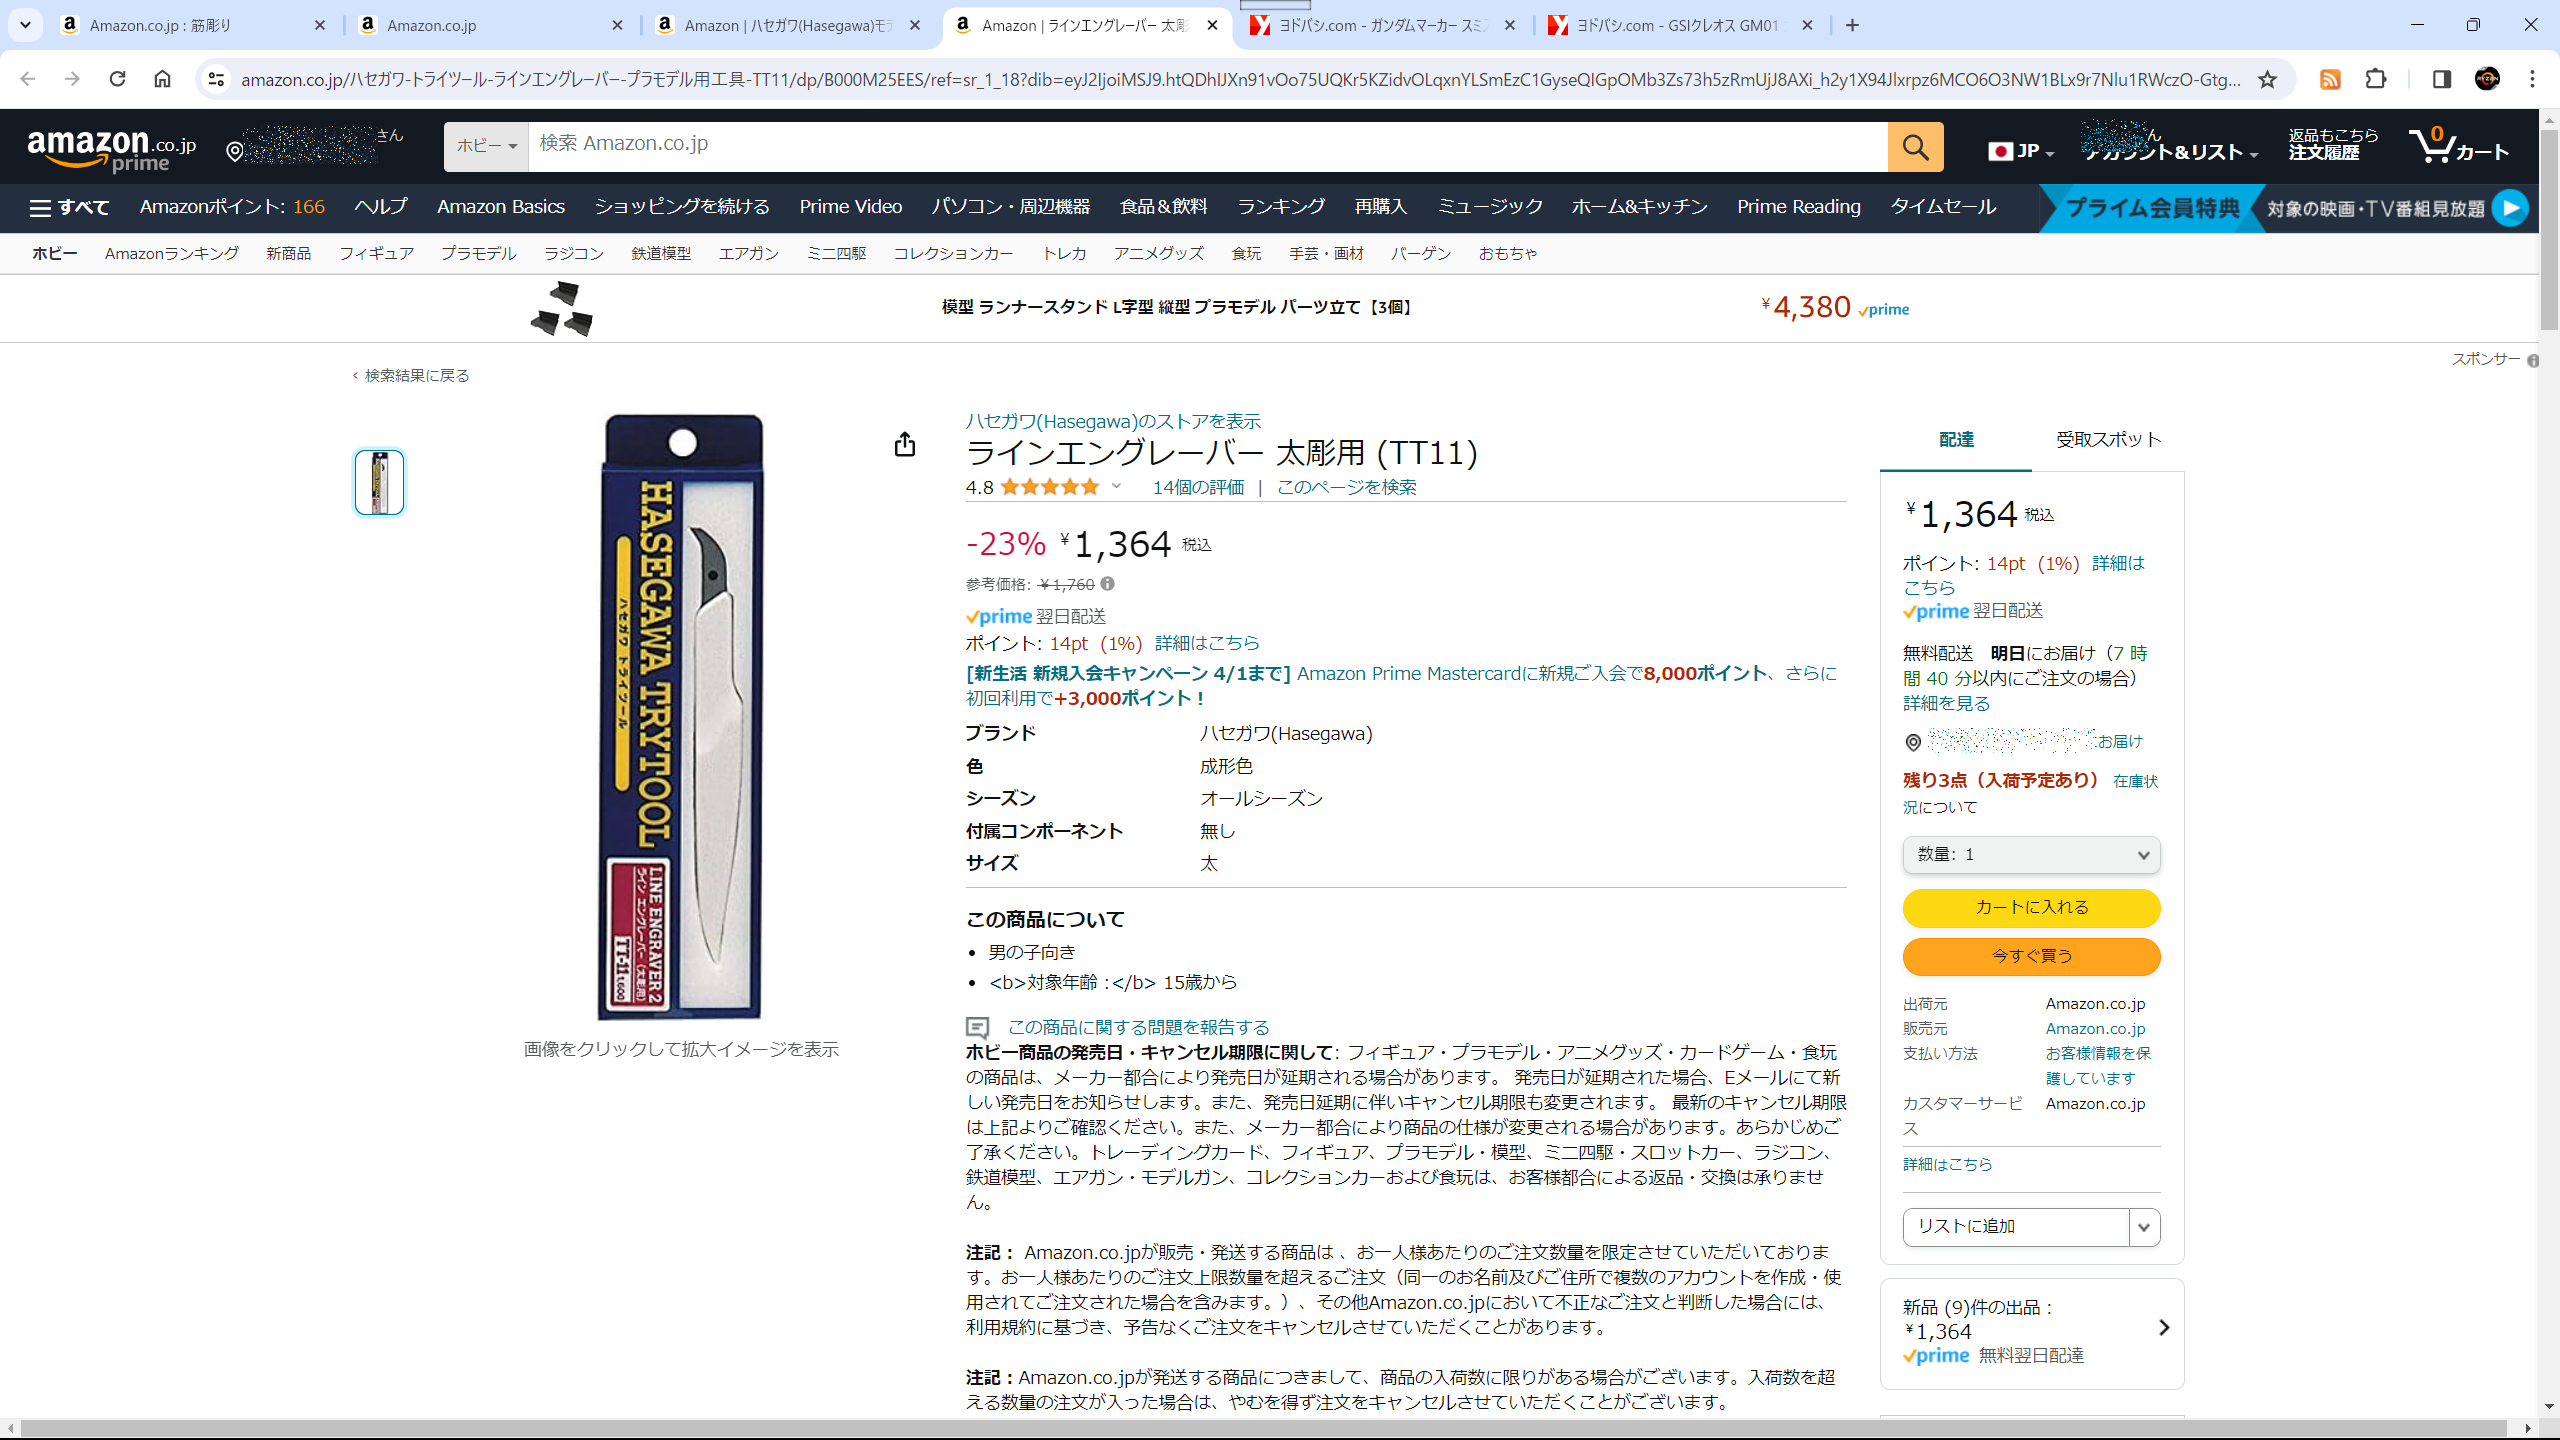Screen dimensions: 2560x1440
Task: Open Chrome three-dot menu
Action: [2532, 79]
